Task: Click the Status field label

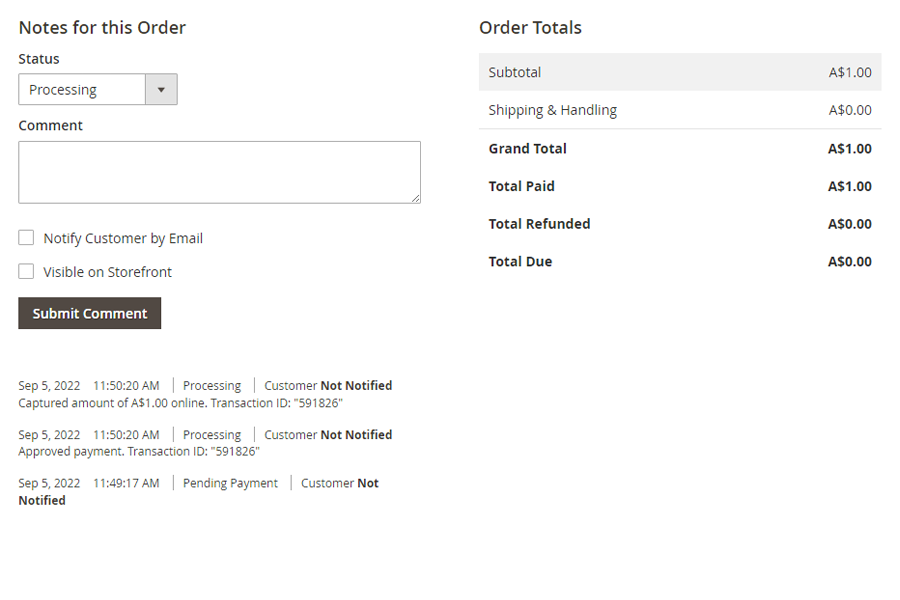Action: tap(39, 59)
